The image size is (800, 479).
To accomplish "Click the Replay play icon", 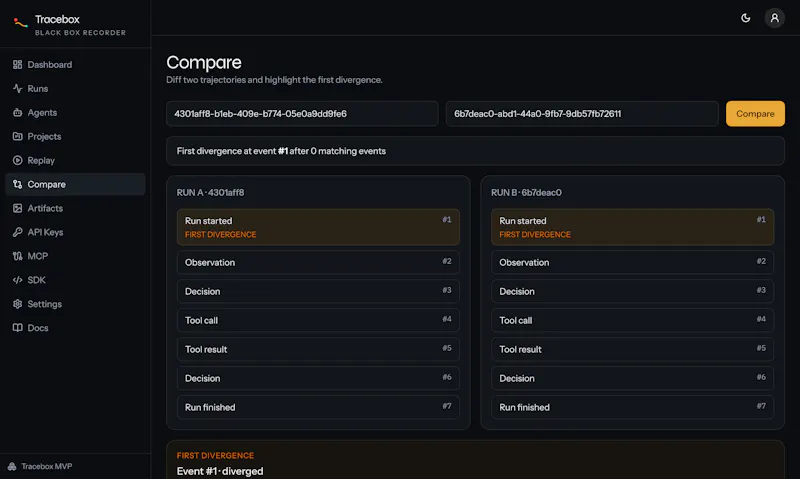I will point(17,161).
